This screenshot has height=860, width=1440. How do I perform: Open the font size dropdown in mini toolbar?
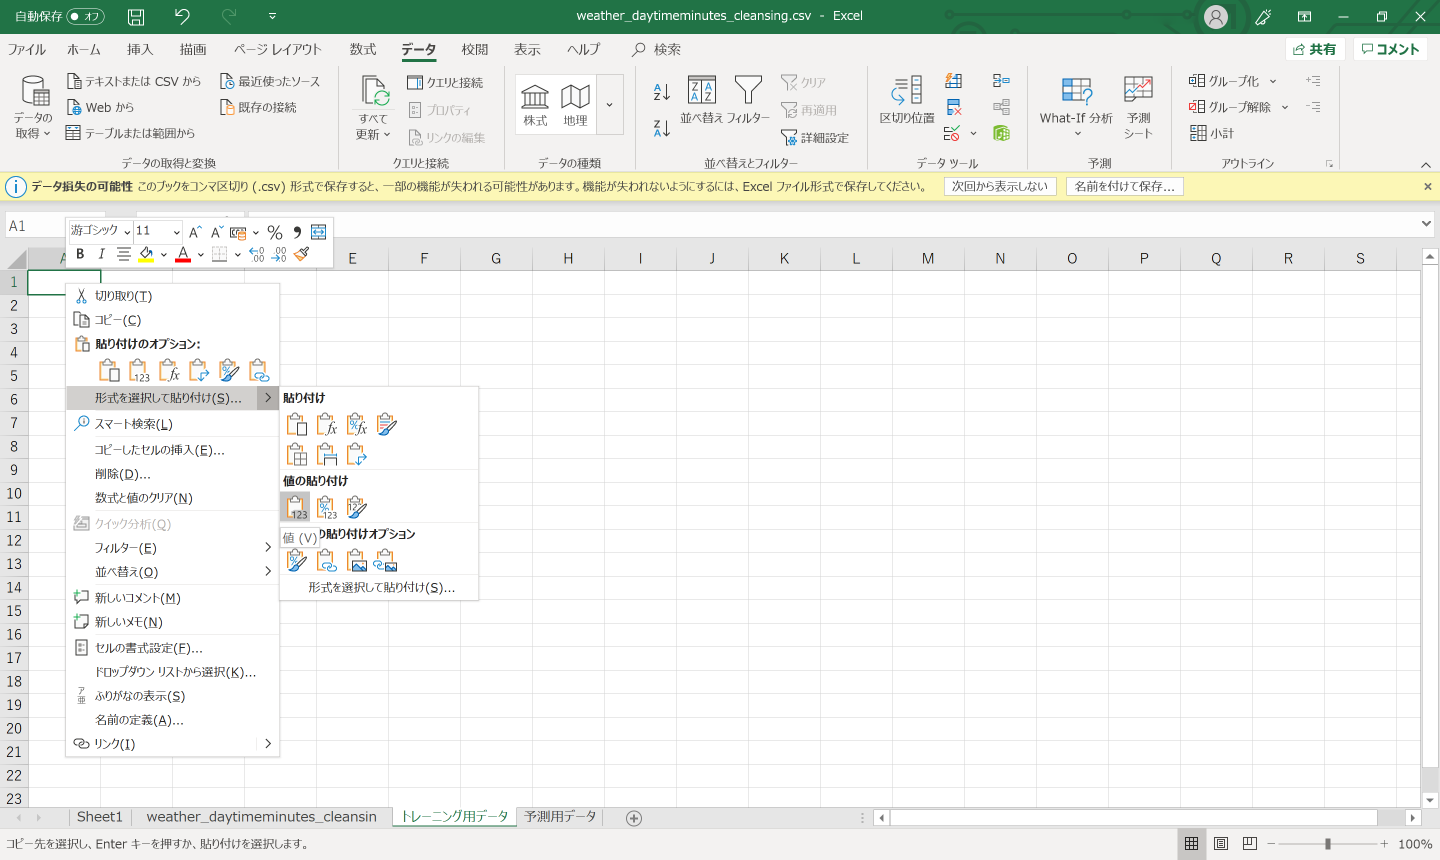pos(177,231)
